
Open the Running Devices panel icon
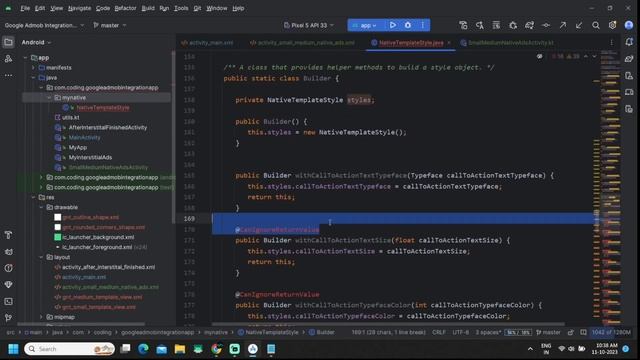pos(629,92)
